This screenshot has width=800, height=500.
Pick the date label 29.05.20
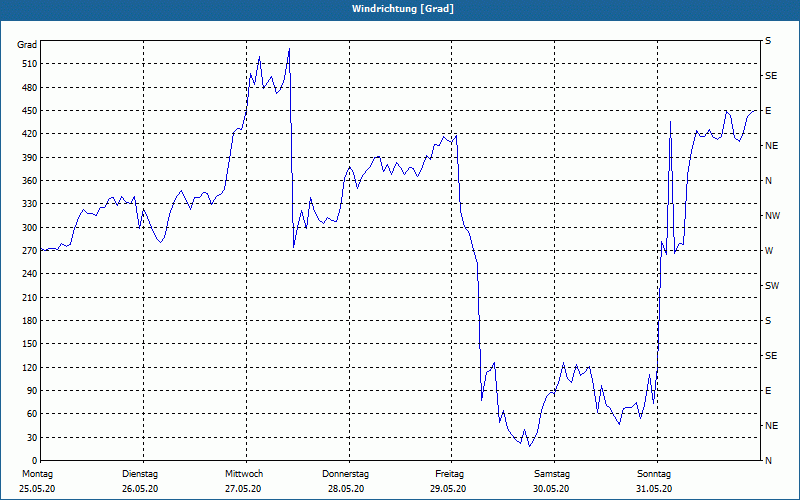pos(447,489)
